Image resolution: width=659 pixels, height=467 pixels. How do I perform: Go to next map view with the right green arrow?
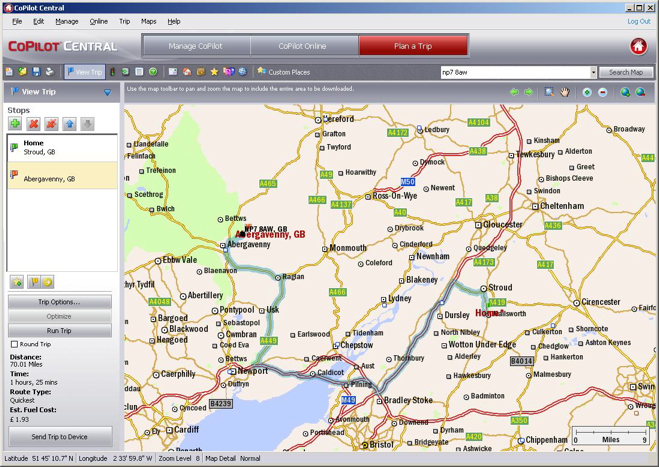click(x=528, y=92)
